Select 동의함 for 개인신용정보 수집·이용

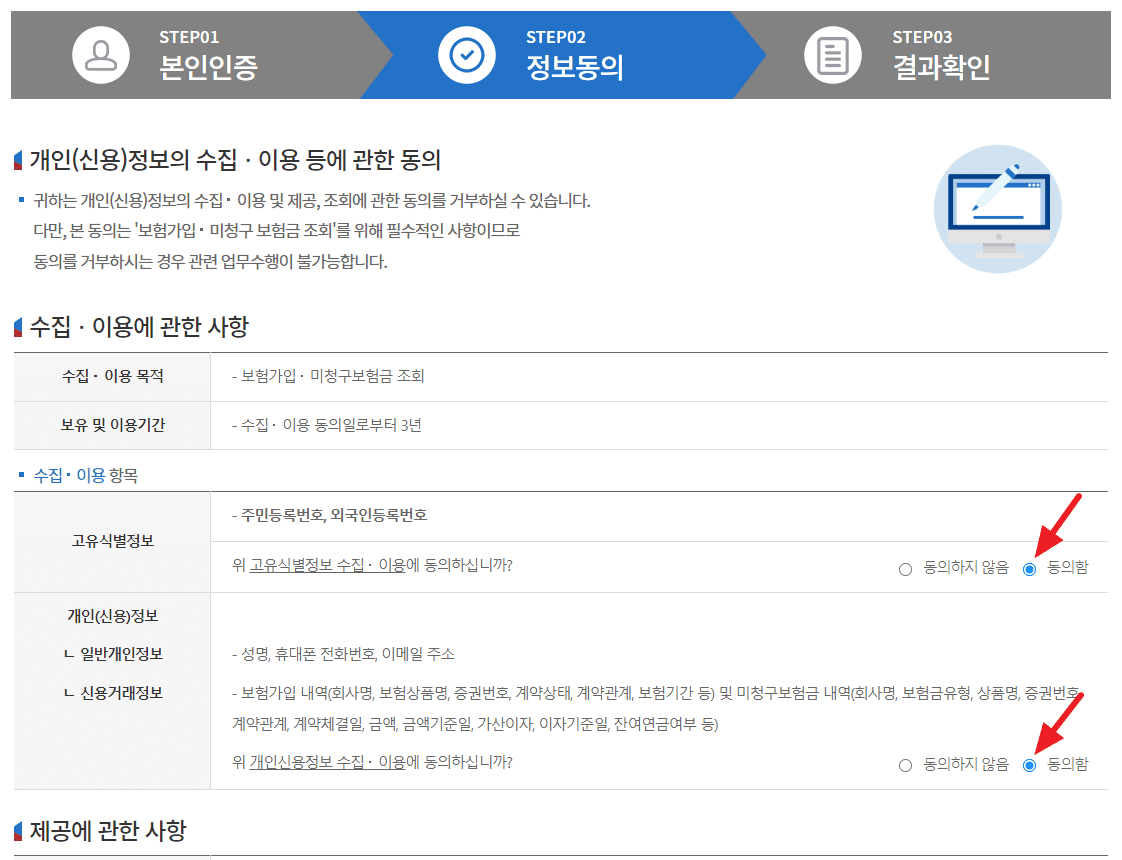[x=1029, y=766]
